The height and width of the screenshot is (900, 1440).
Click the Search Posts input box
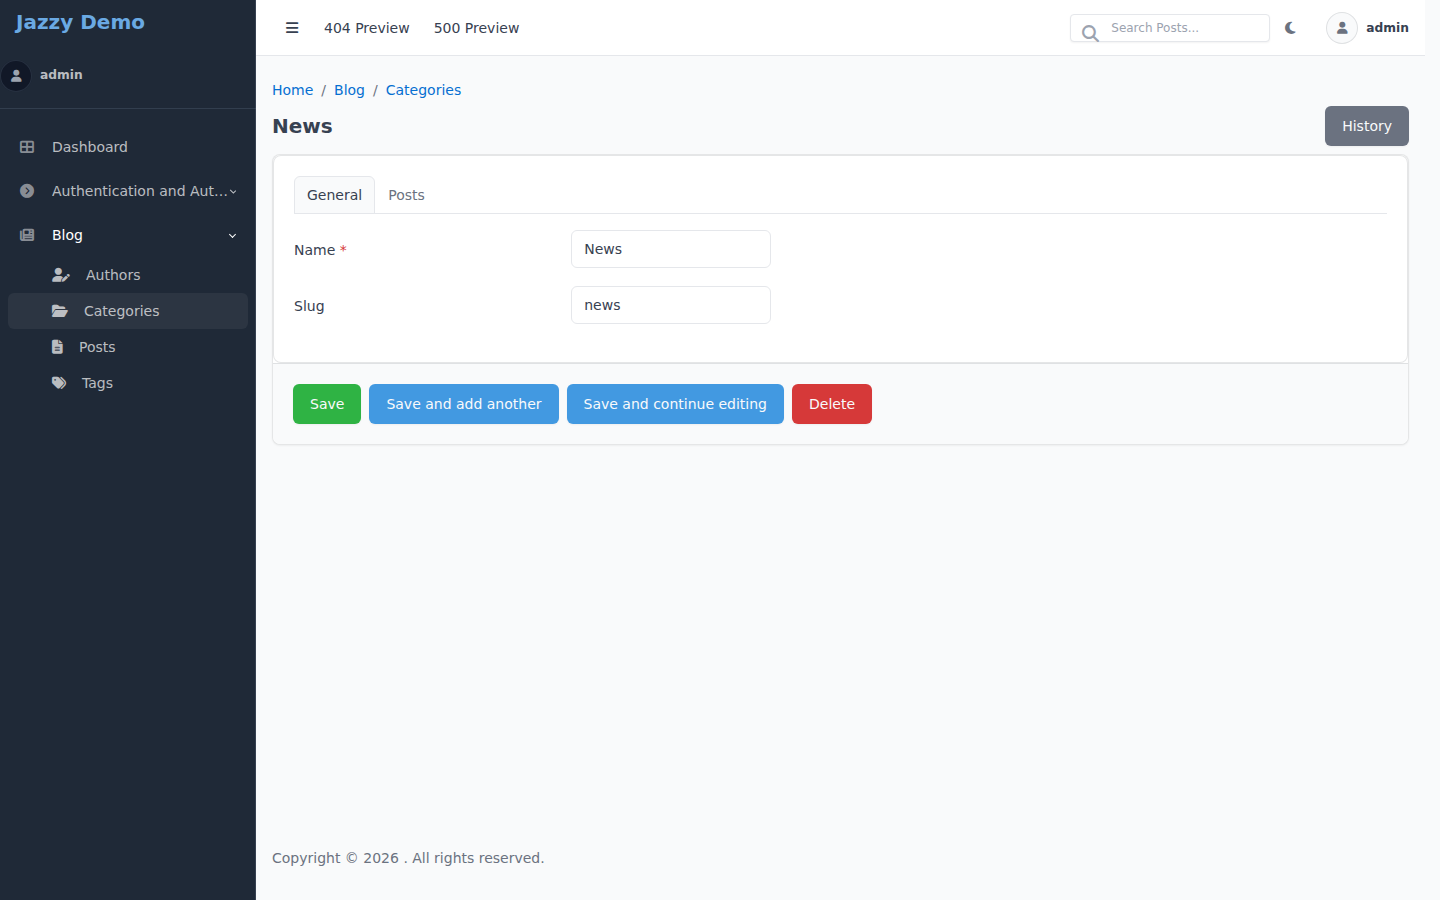[x=1170, y=28]
